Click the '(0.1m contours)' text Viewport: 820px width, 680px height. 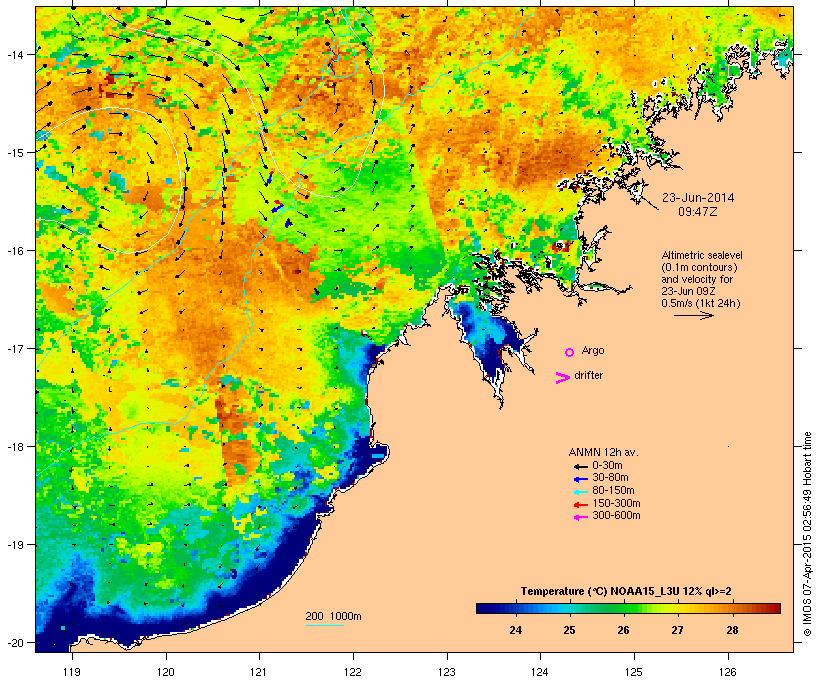(699, 267)
